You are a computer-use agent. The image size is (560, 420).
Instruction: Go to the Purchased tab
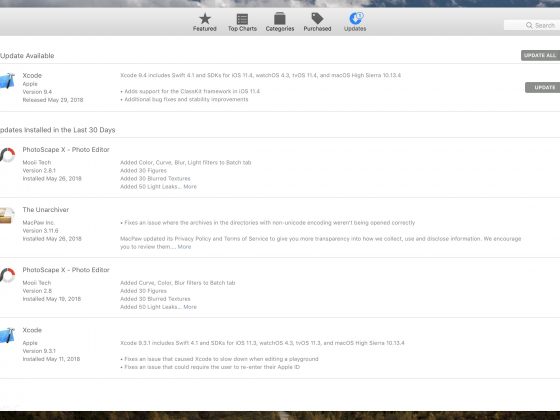point(317,22)
